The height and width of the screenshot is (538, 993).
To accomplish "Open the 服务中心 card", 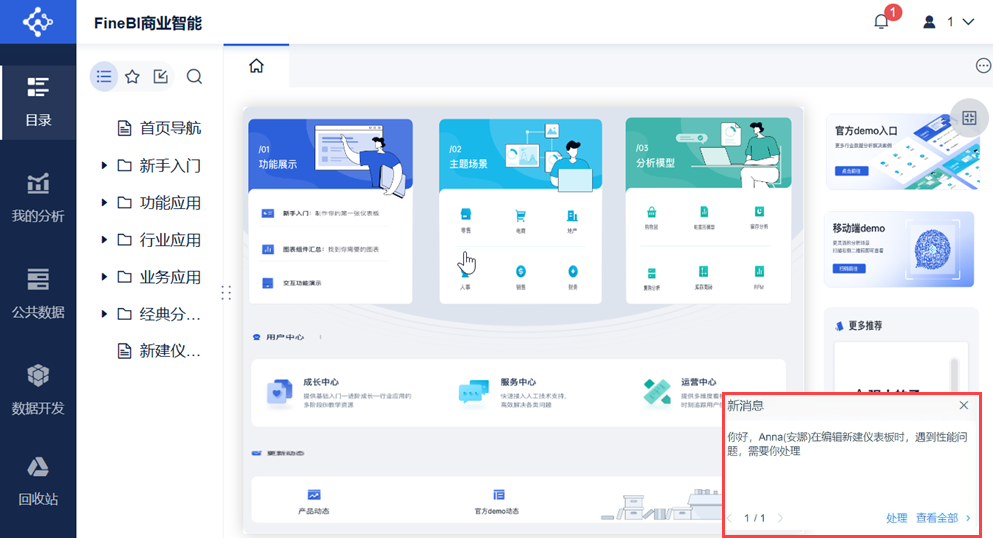I will click(x=513, y=392).
